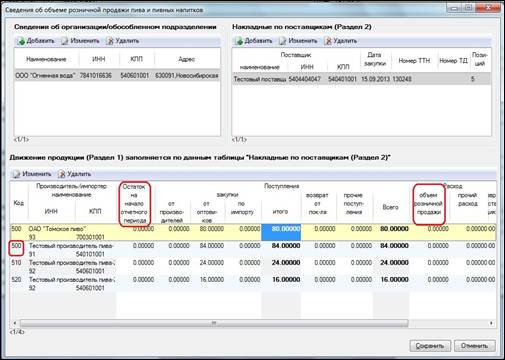Click Удалить icon in Накладные panel
Image resolution: width=505 pixels, height=360 pixels.
(x=328, y=41)
